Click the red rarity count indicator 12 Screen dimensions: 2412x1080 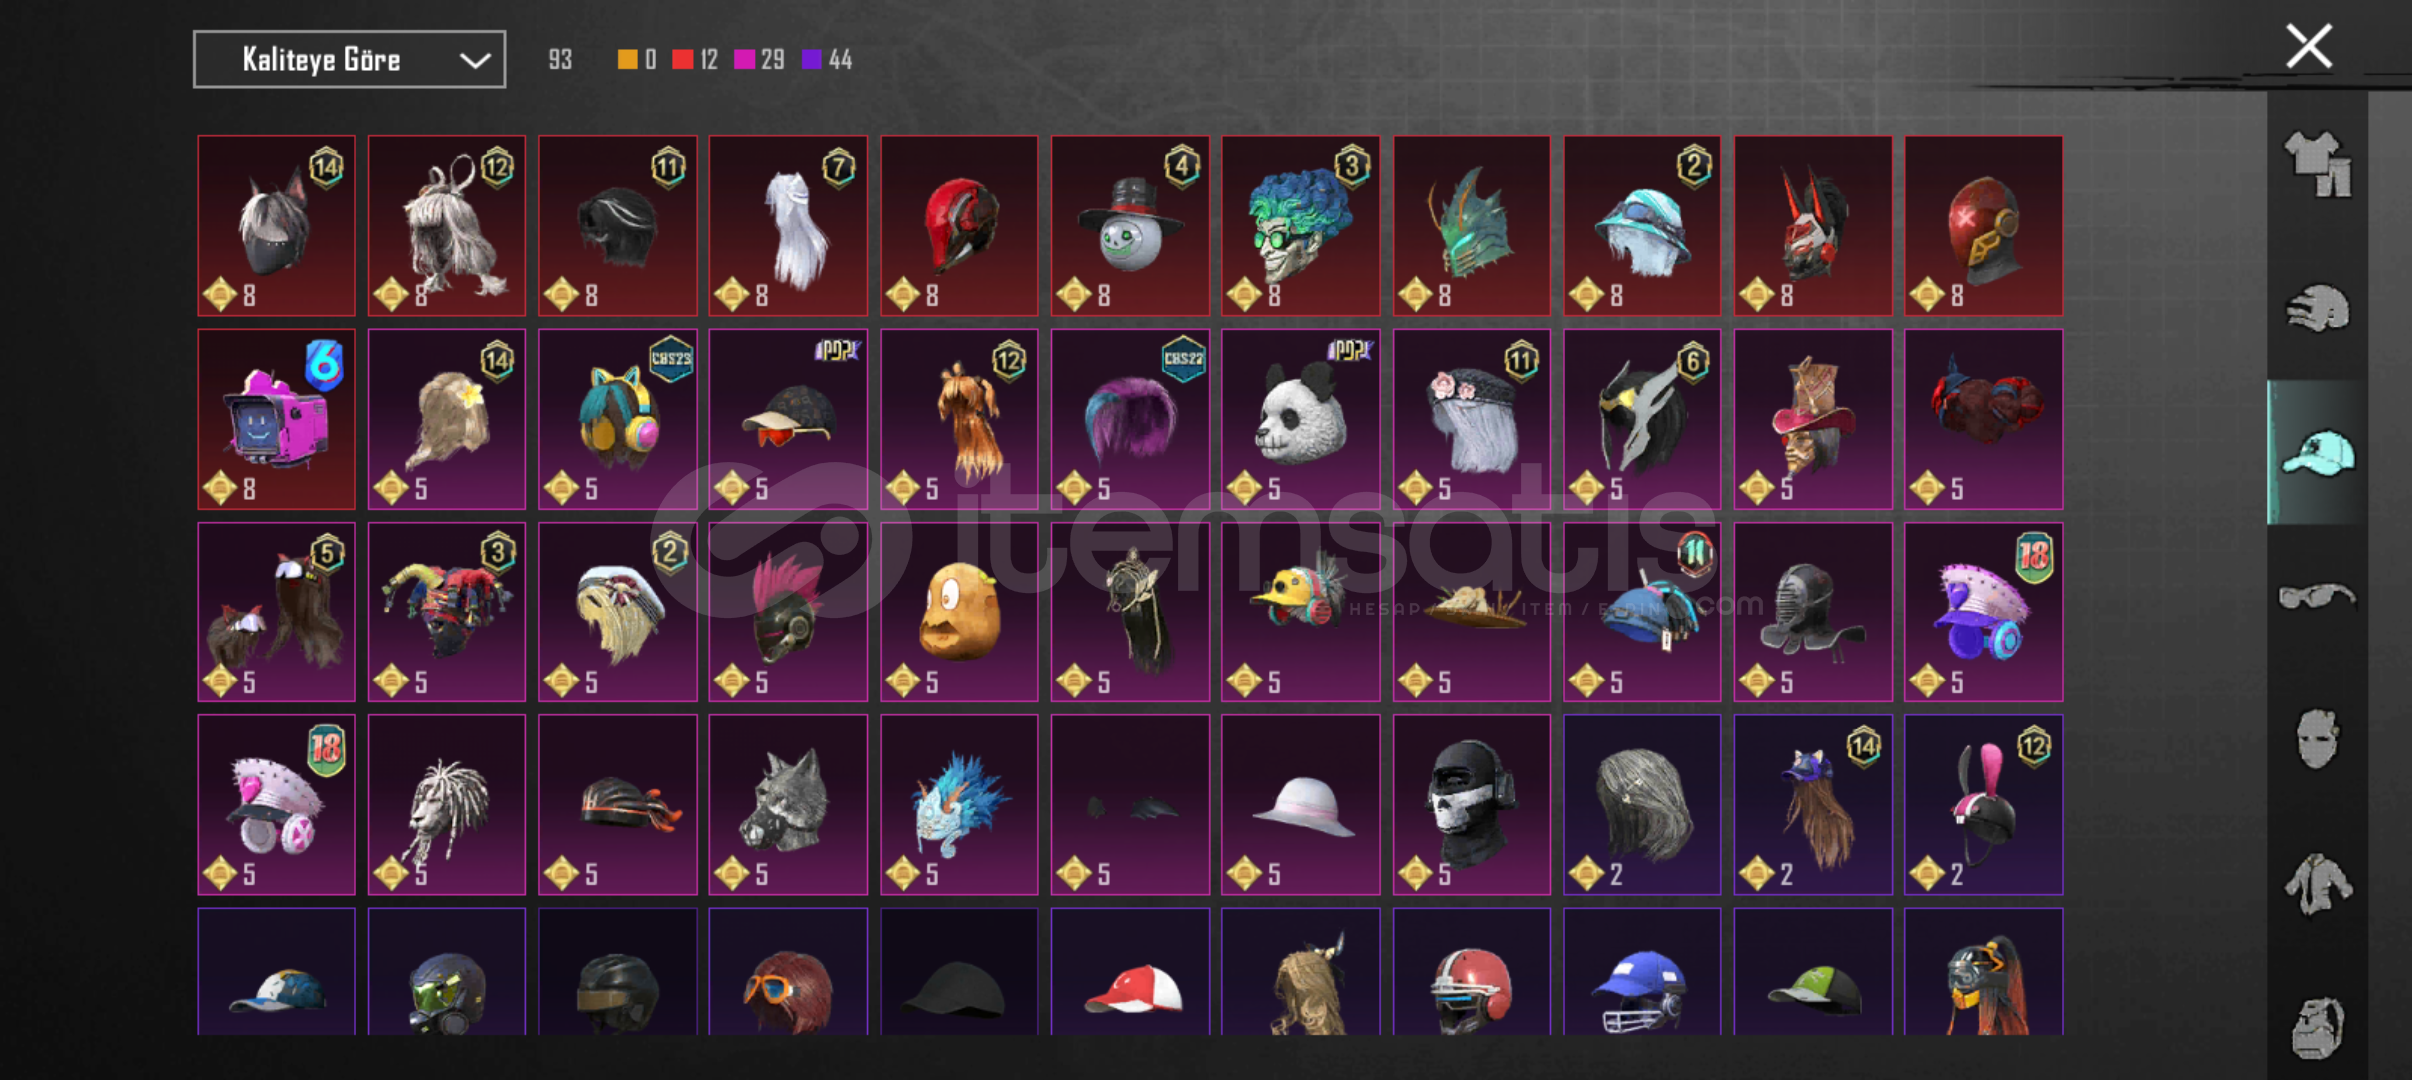pos(695,60)
